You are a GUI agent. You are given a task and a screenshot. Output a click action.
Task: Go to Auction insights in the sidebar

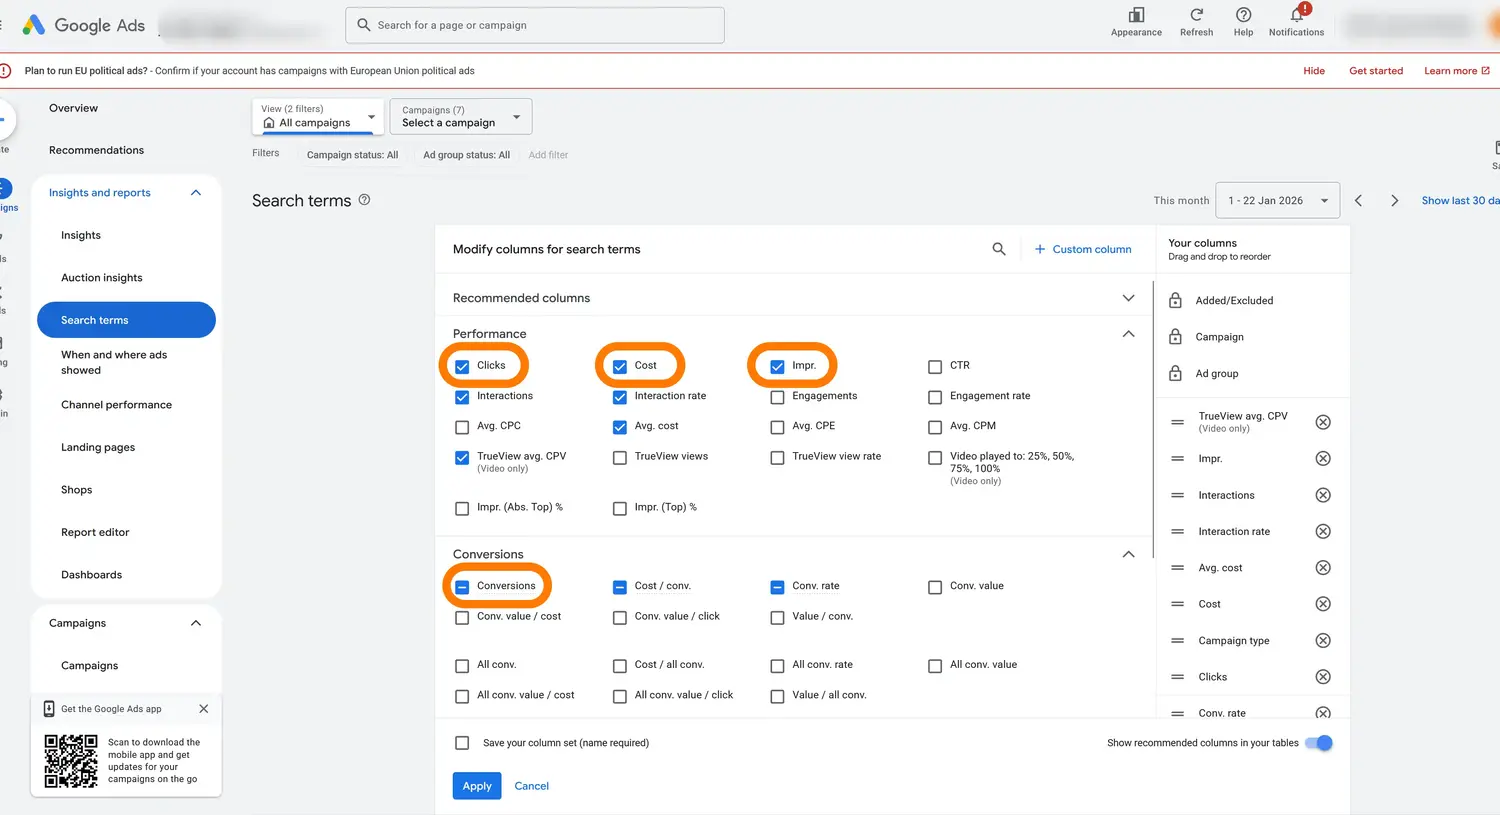click(102, 277)
